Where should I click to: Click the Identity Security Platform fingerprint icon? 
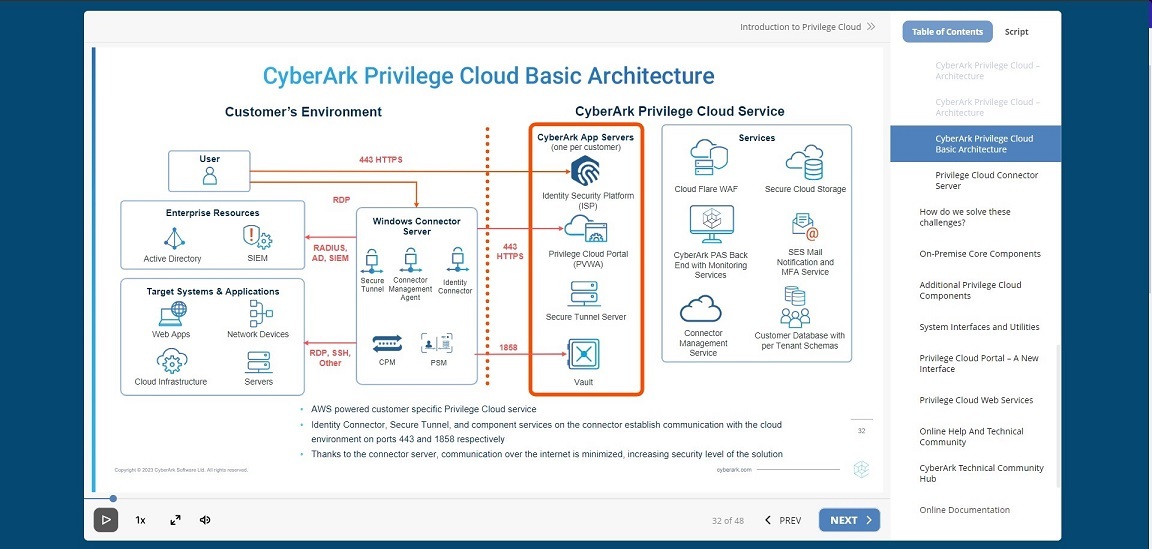[586, 171]
